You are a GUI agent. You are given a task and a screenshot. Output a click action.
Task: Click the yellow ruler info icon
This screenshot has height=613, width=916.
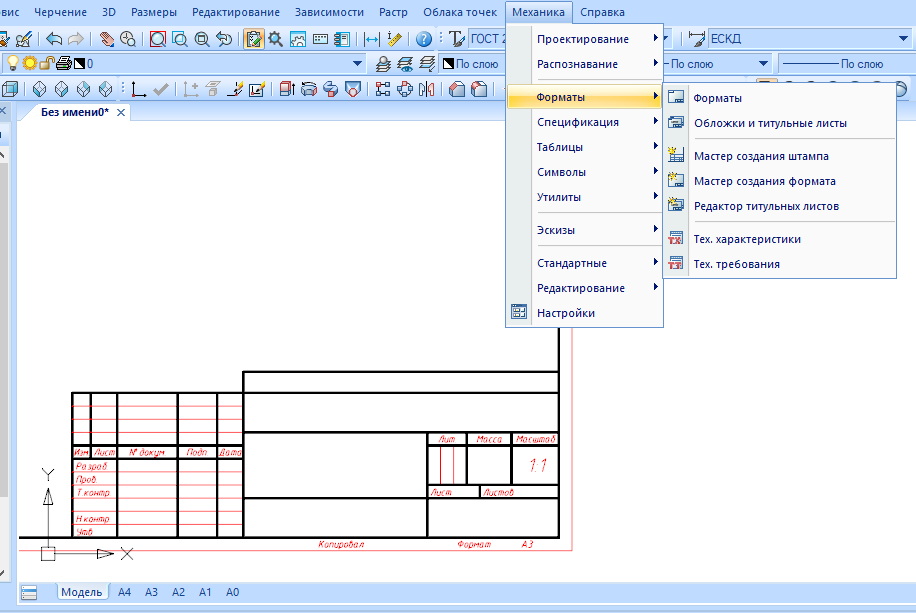[394, 39]
